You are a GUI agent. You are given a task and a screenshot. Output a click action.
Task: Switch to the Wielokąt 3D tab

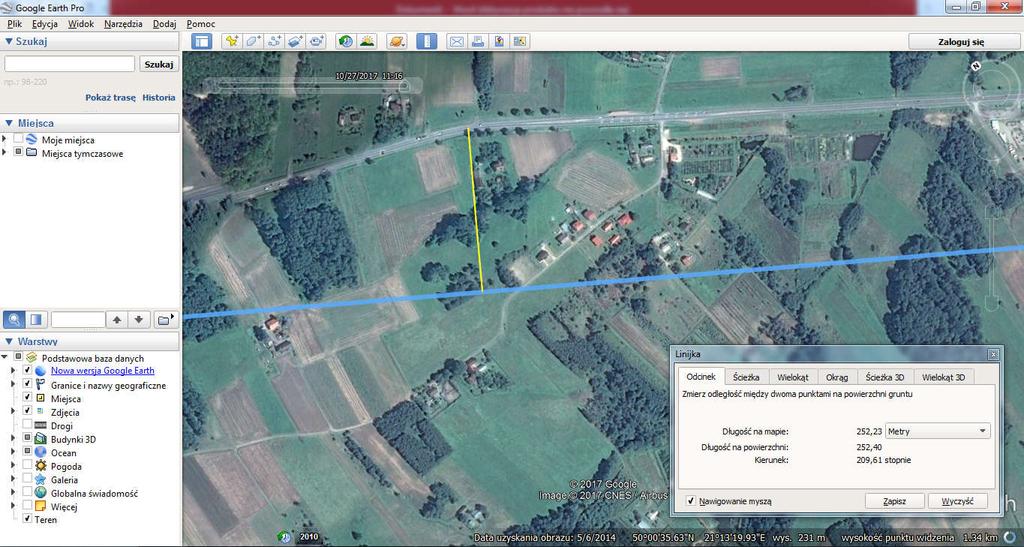coord(943,377)
